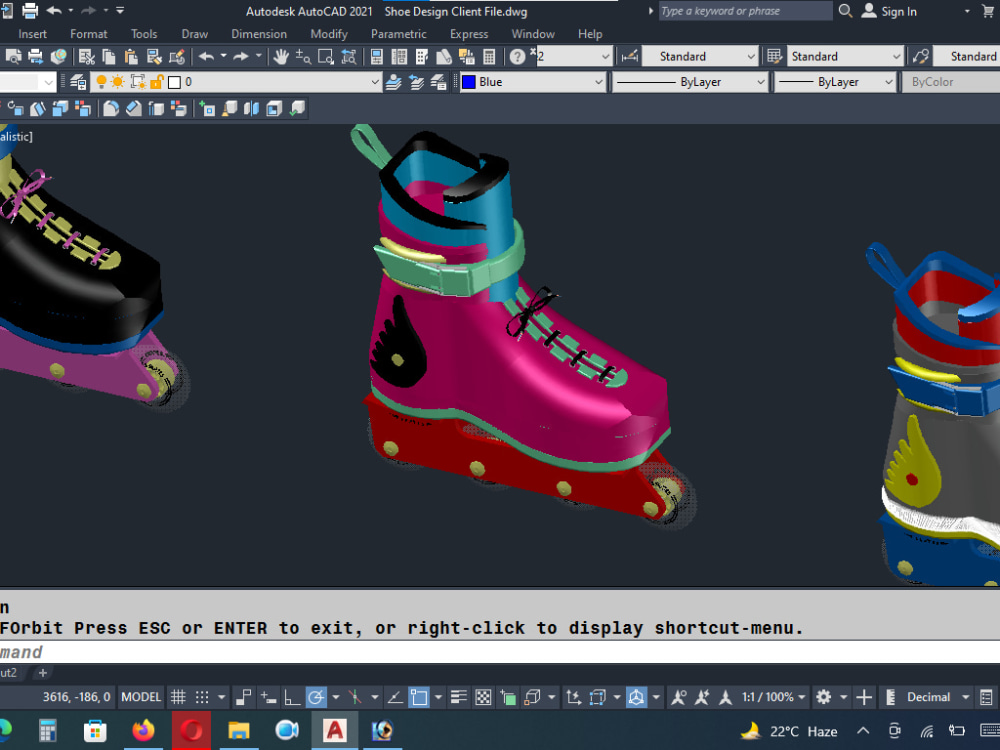Click the MODEL button in the status bar
Image resolution: width=1000 pixels, height=750 pixels.
[141, 697]
